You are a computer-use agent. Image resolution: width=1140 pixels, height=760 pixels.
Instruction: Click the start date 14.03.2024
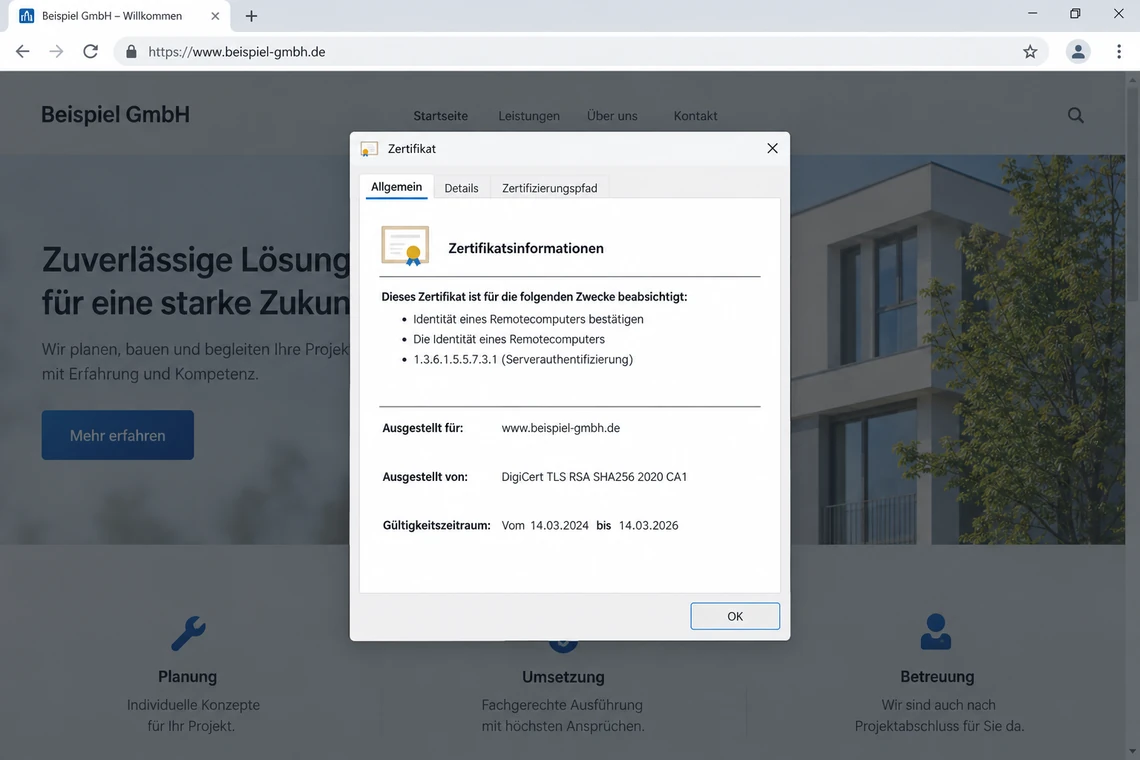click(x=559, y=525)
